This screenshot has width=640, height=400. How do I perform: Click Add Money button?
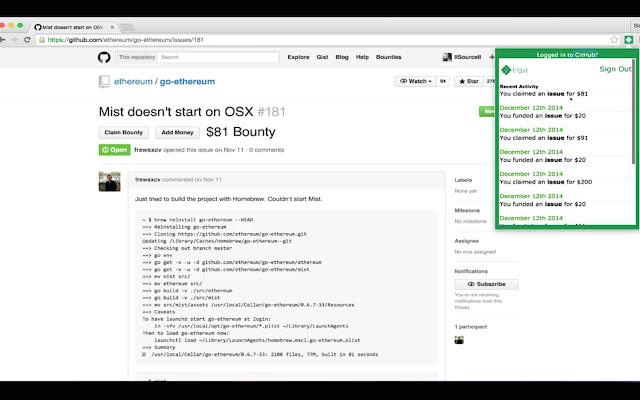click(x=178, y=133)
